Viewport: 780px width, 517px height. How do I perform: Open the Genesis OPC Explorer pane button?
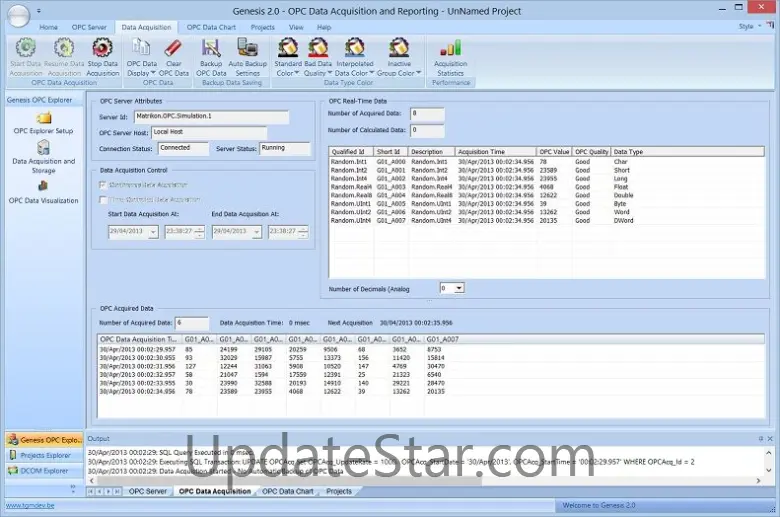tap(44, 440)
